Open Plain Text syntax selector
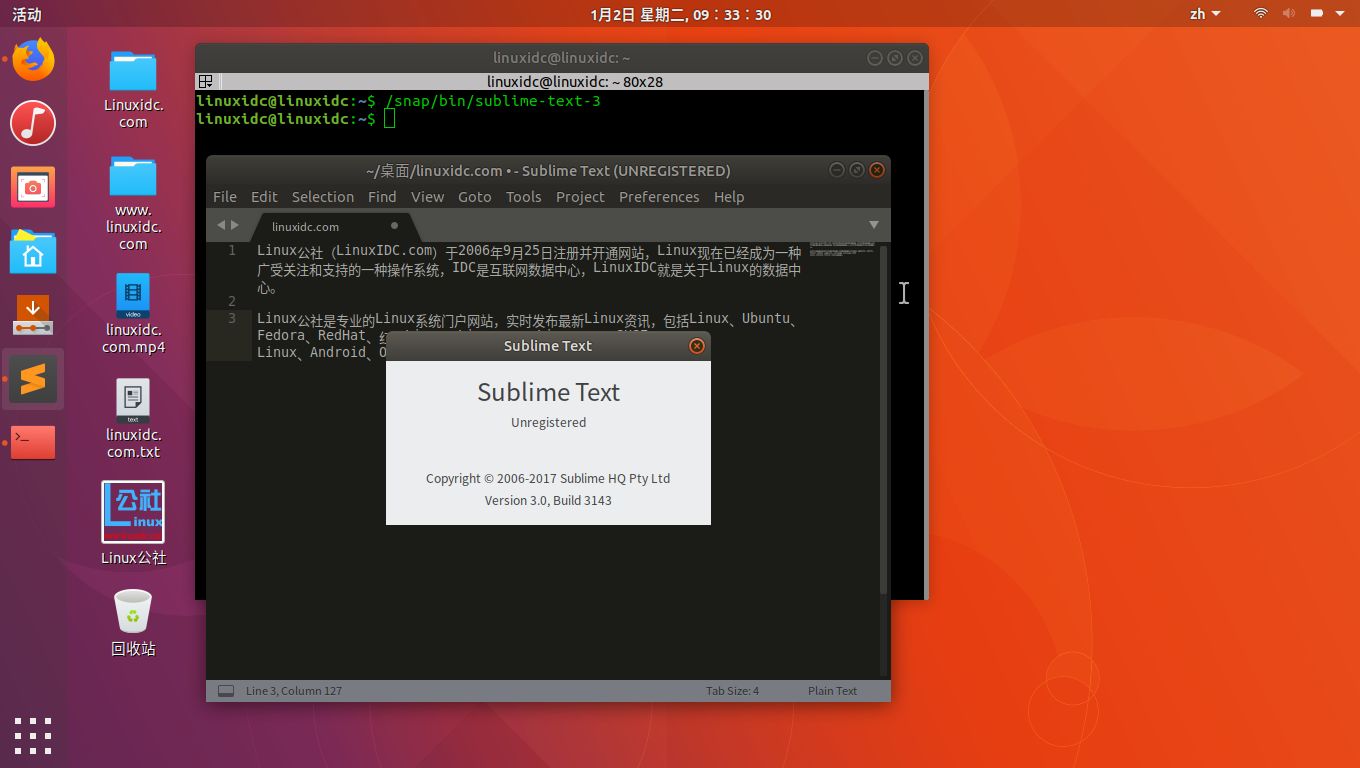 pos(832,691)
